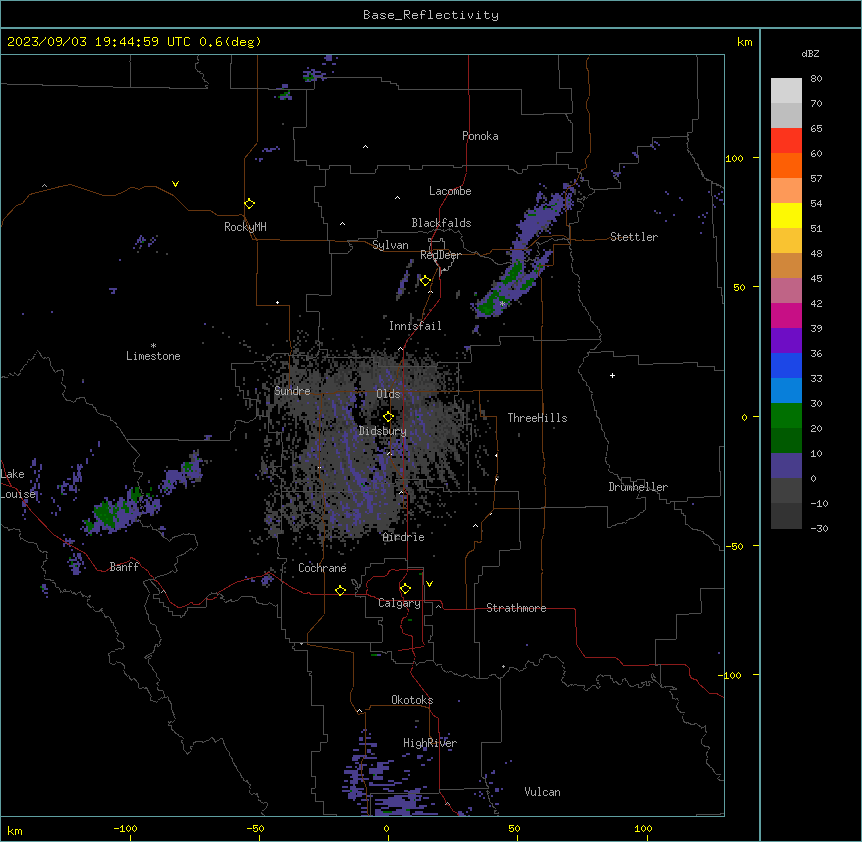862x842 pixels.
Task: Click the HighRiver label
Action: (x=430, y=743)
